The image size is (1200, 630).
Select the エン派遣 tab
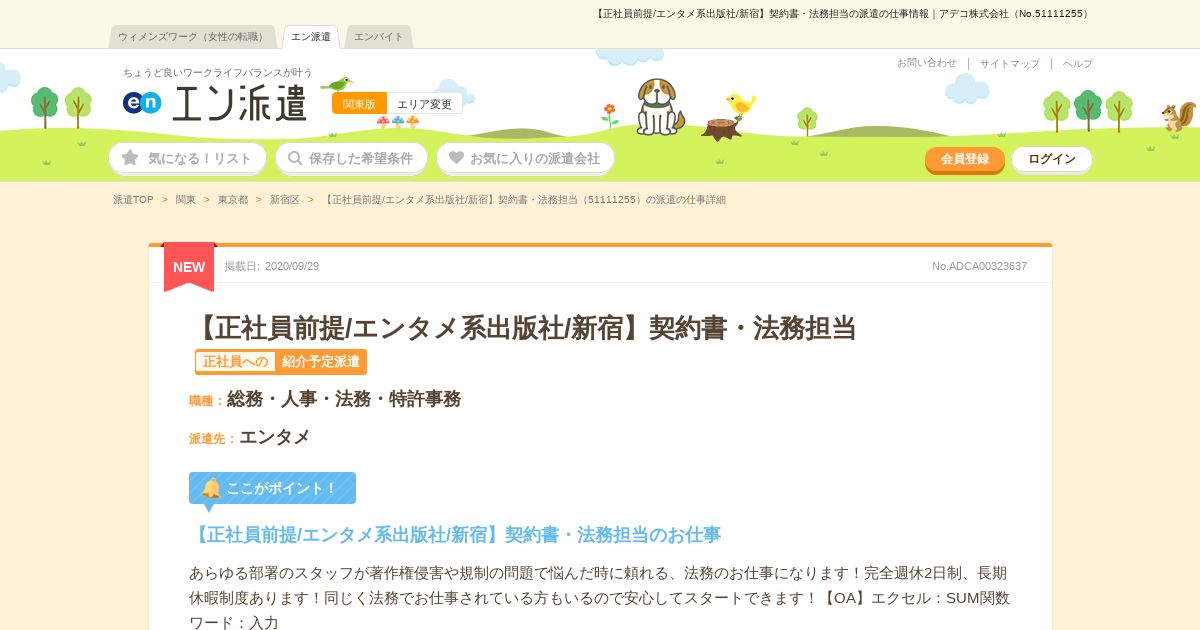click(x=311, y=37)
